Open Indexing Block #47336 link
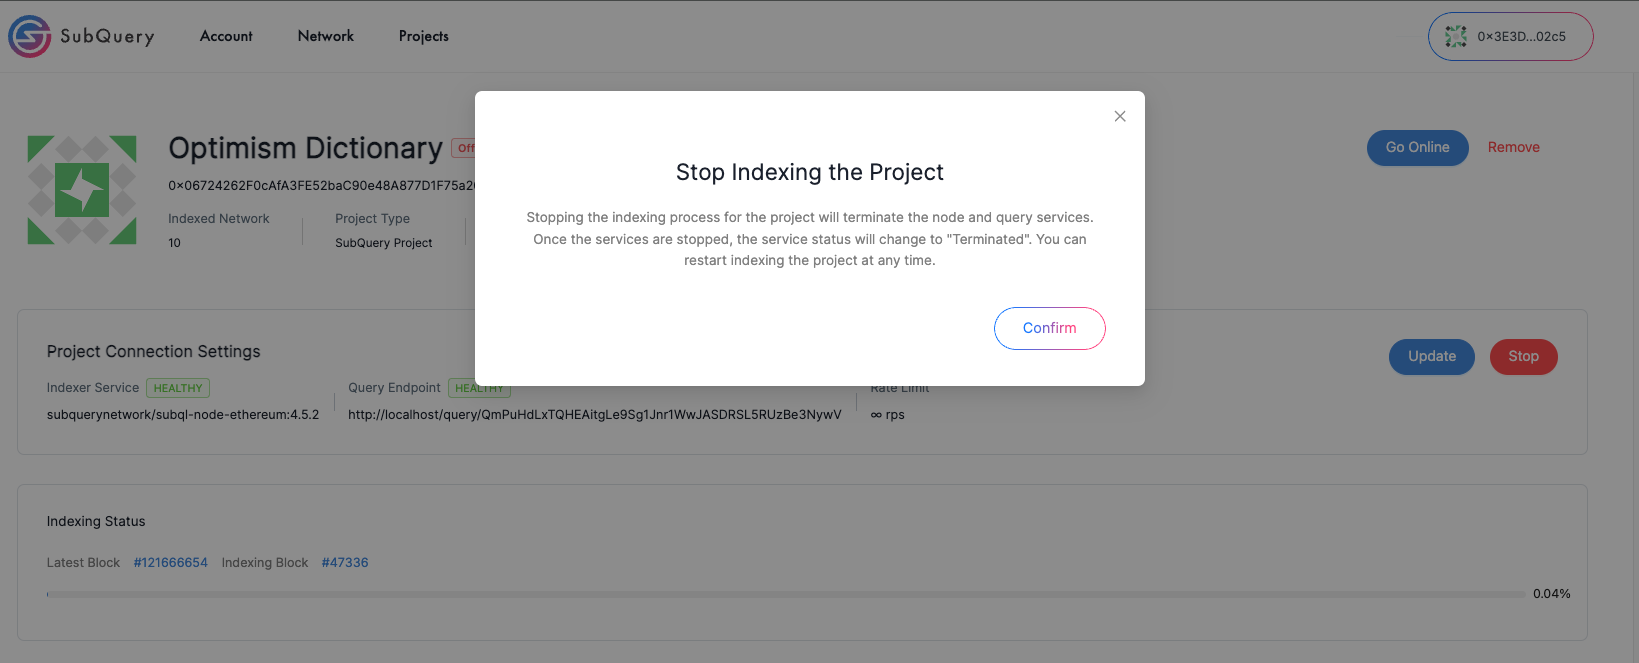Screen dimensions: 1639x663 [x=345, y=563]
